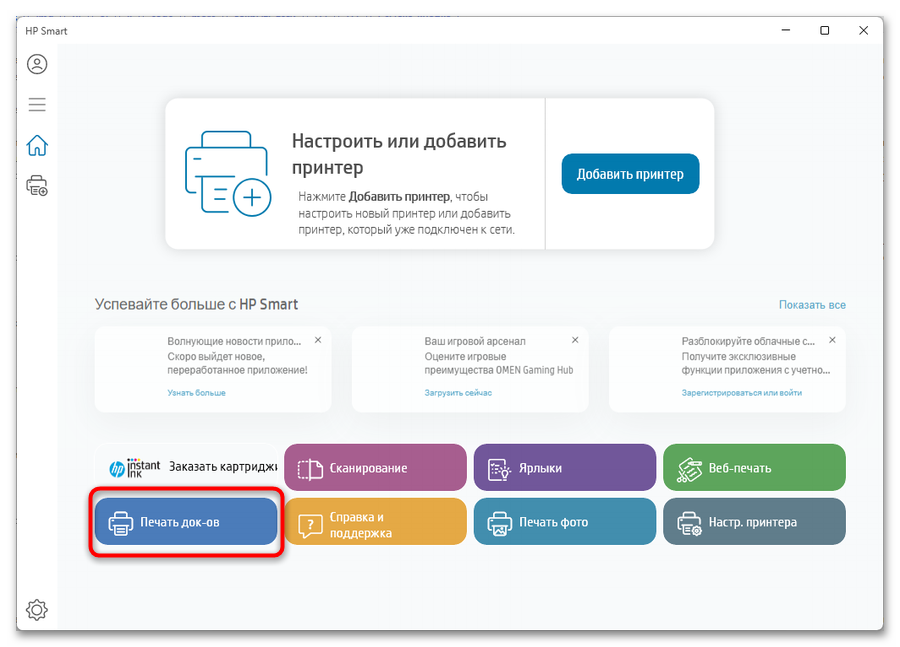Open the Справка и поддержка tile
The height and width of the screenshot is (647, 900).
375,521
